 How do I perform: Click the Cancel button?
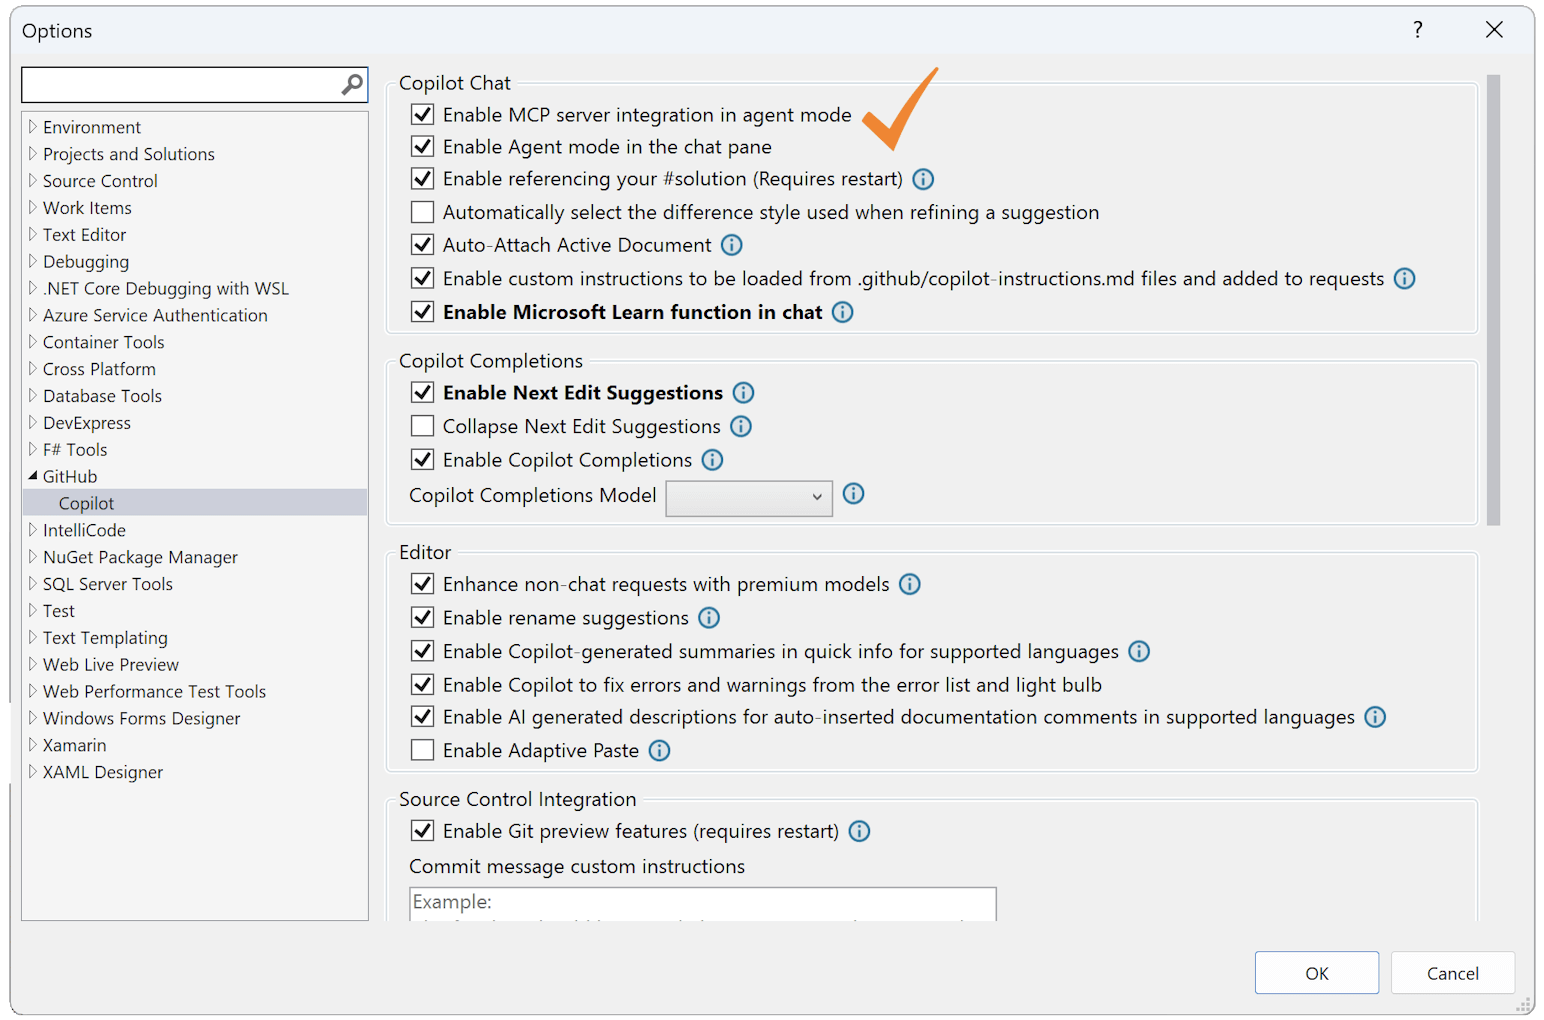coord(1452,972)
